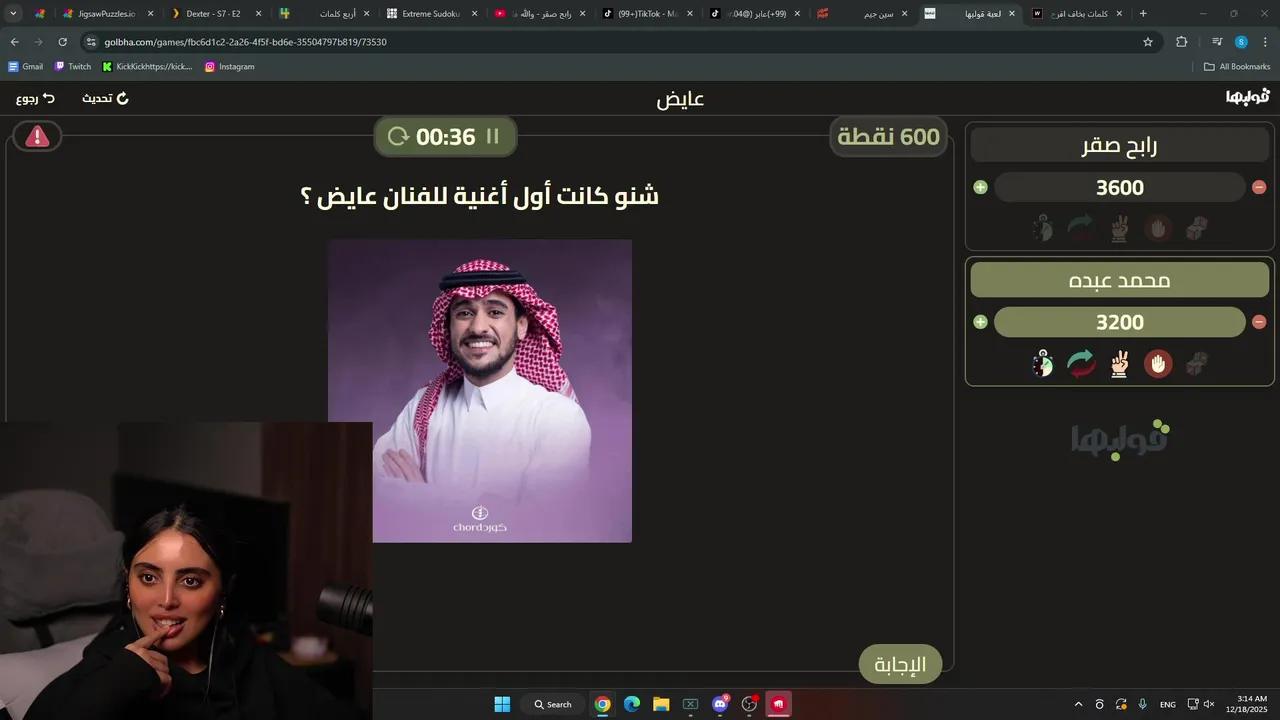Click the 3600 score field

coord(1120,187)
